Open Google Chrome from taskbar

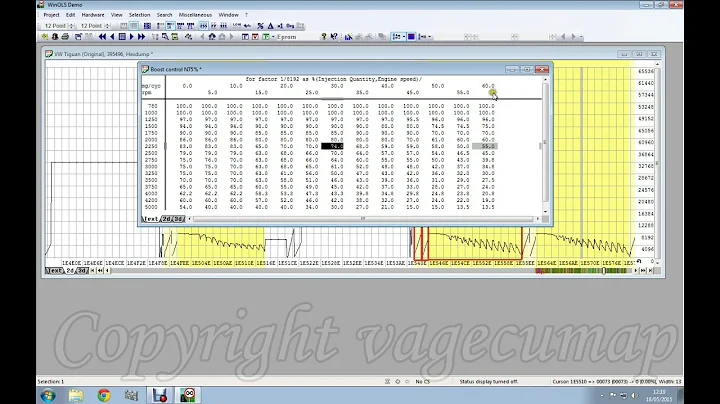point(104,395)
